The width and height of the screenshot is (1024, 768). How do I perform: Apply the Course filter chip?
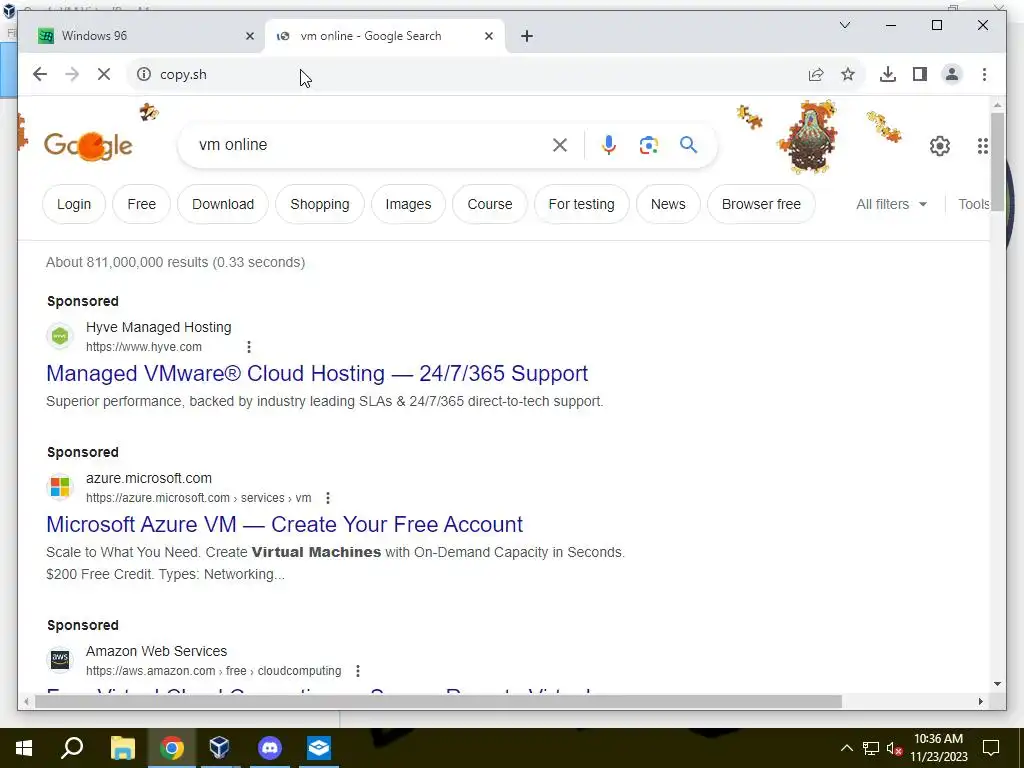(x=490, y=204)
